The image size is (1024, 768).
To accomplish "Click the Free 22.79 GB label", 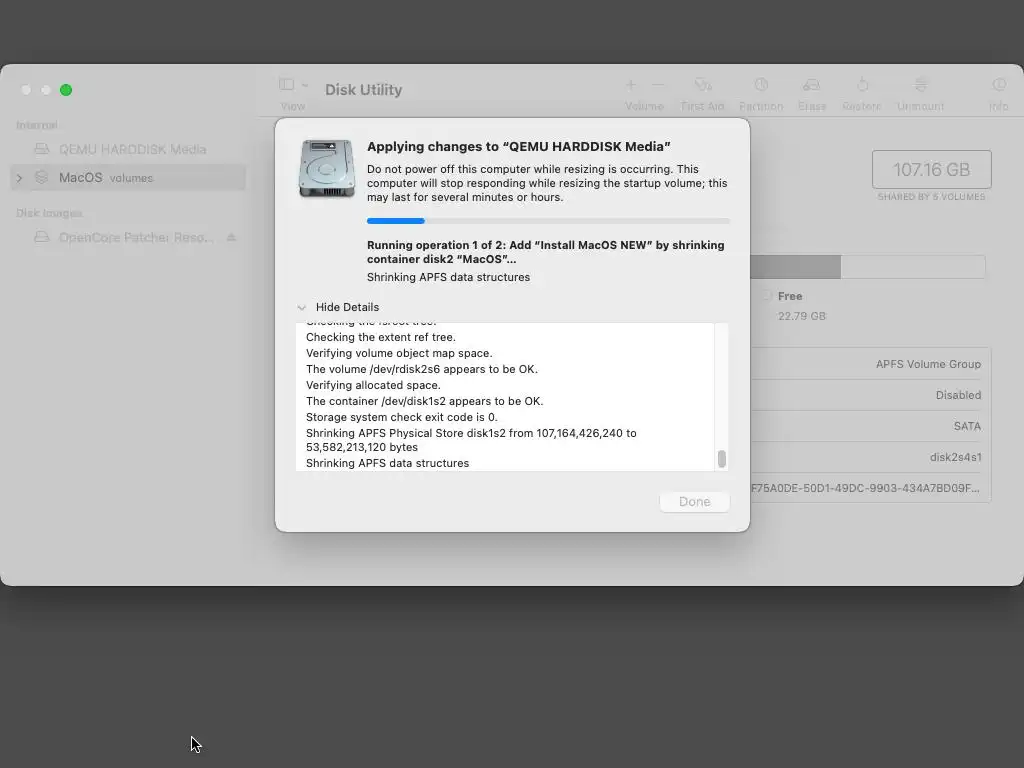I will tap(802, 306).
